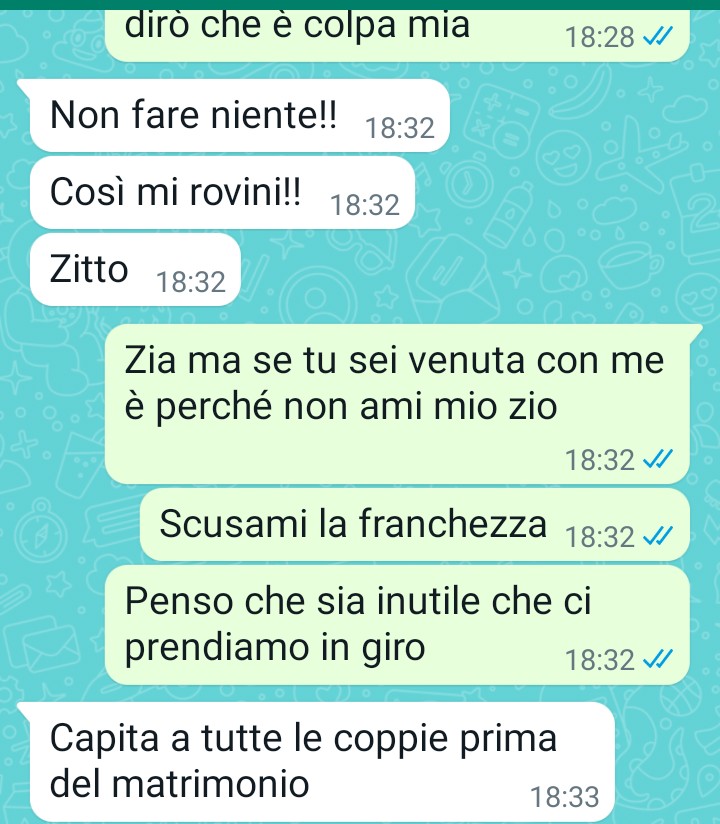Select the 'Zitto' message bubble

click(135, 270)
